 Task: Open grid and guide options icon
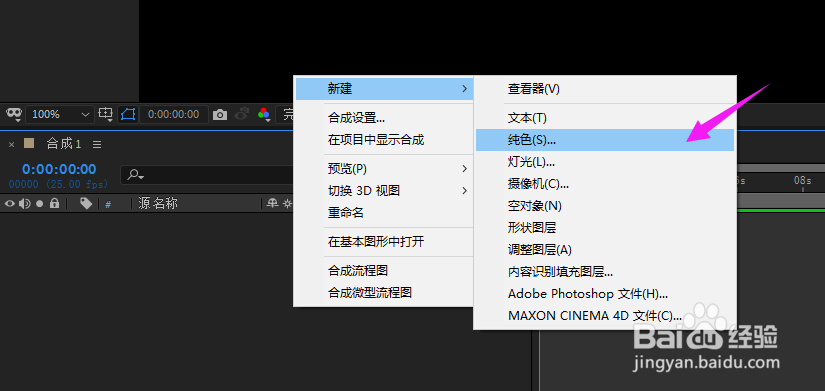click(106, 114)
